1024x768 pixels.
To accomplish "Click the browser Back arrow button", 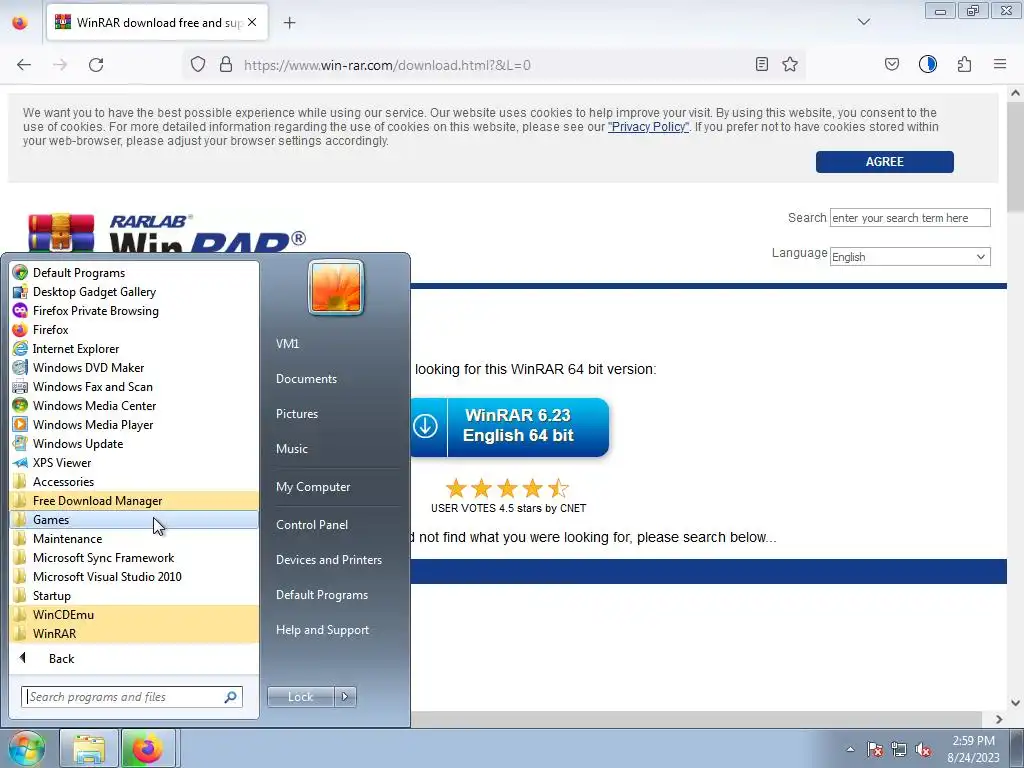I will point(24,65).
